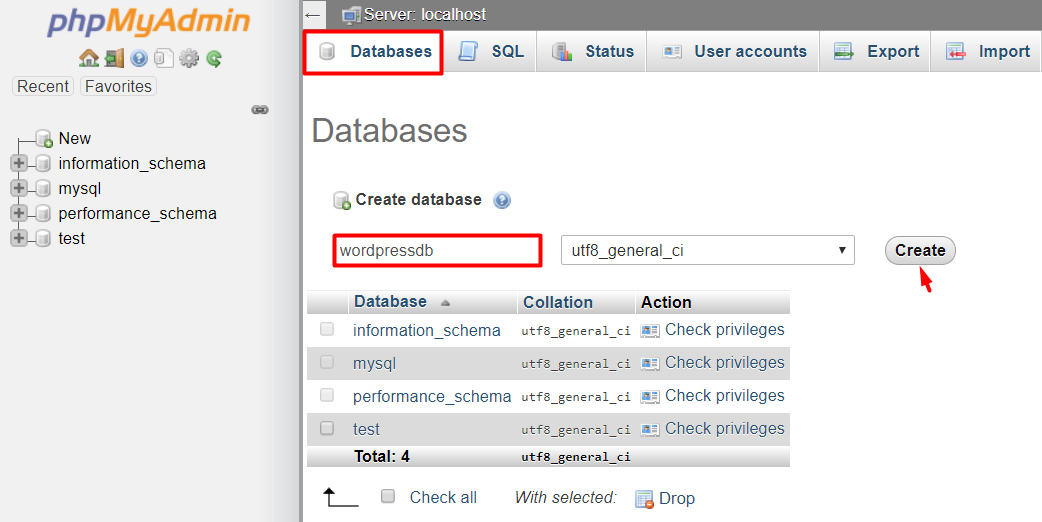Screen dimensions: 1042x522
Task: Select the test database row checkbox
Action: [x=327, y=428]
